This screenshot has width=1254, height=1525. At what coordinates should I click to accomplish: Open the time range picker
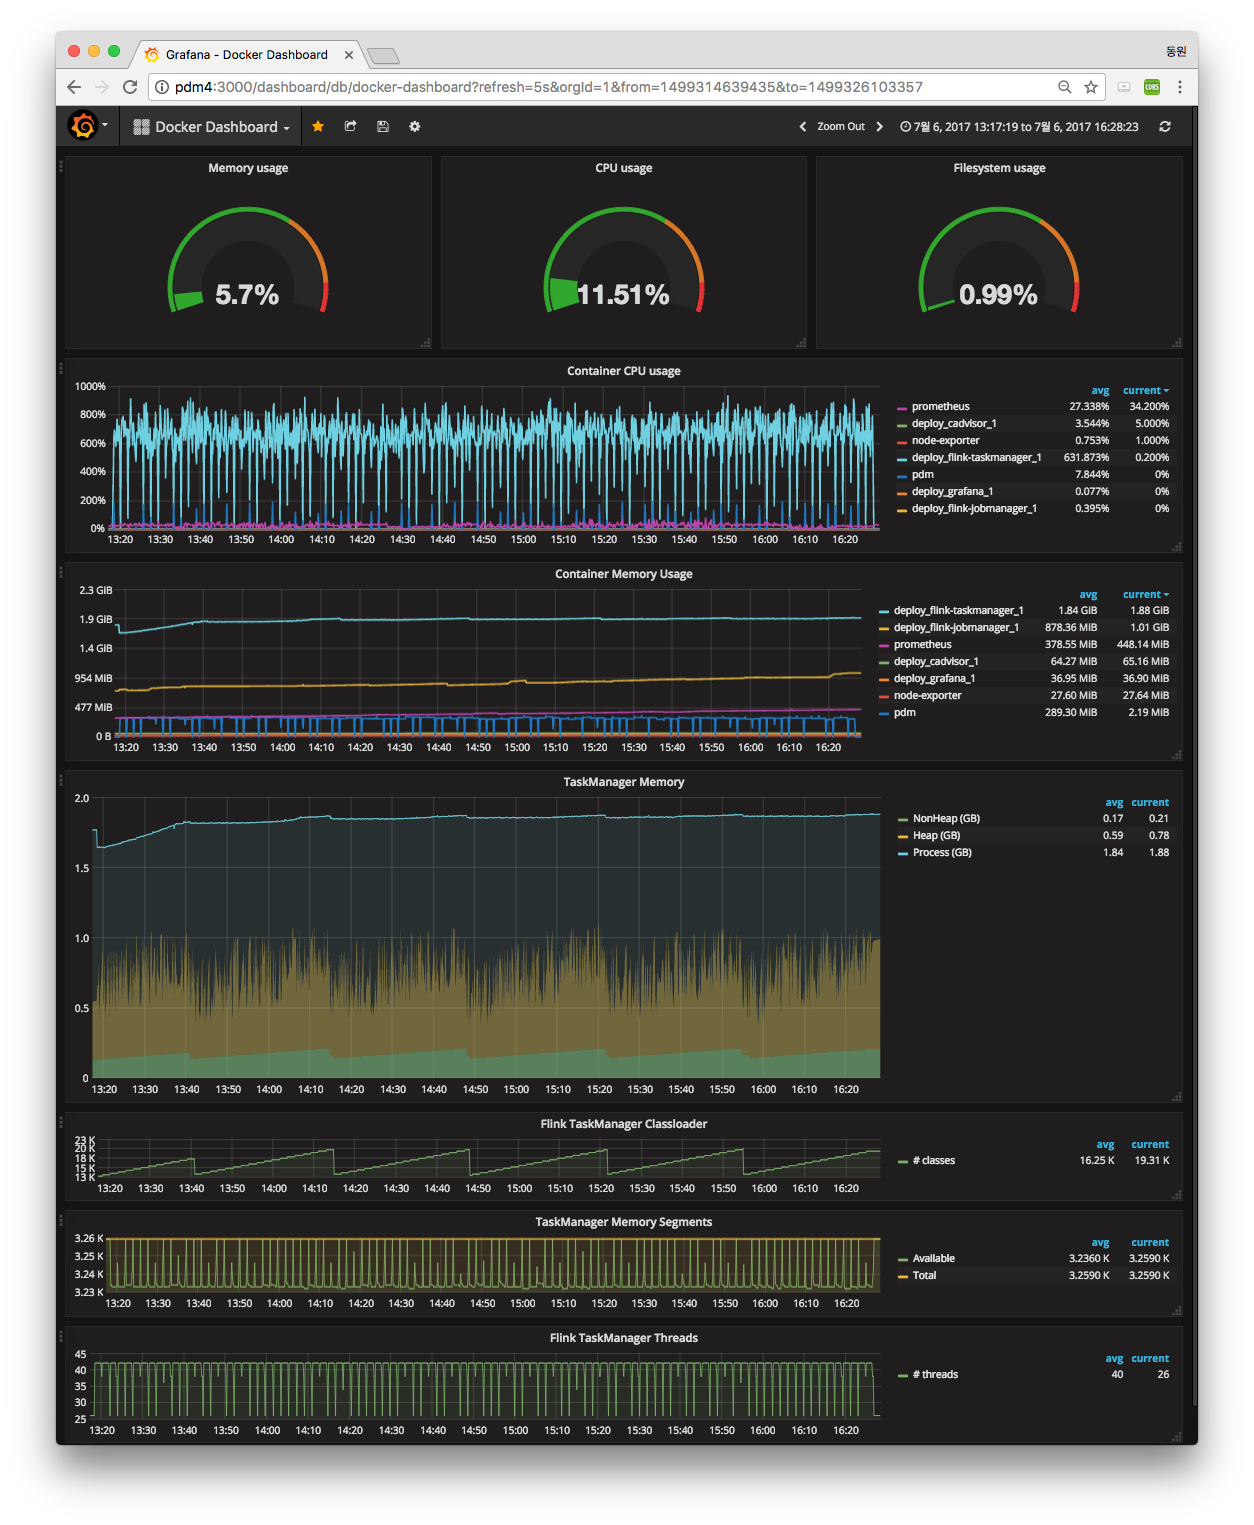[1018, 127]
